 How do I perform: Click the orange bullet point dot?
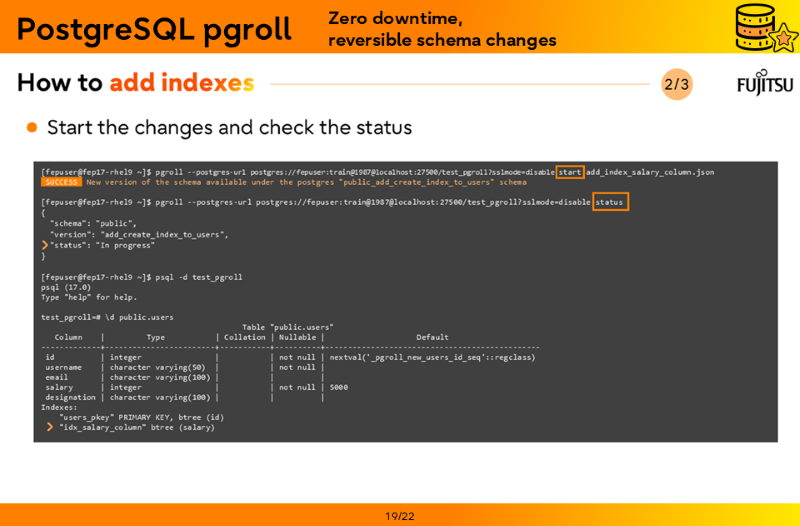pos(32,128)
